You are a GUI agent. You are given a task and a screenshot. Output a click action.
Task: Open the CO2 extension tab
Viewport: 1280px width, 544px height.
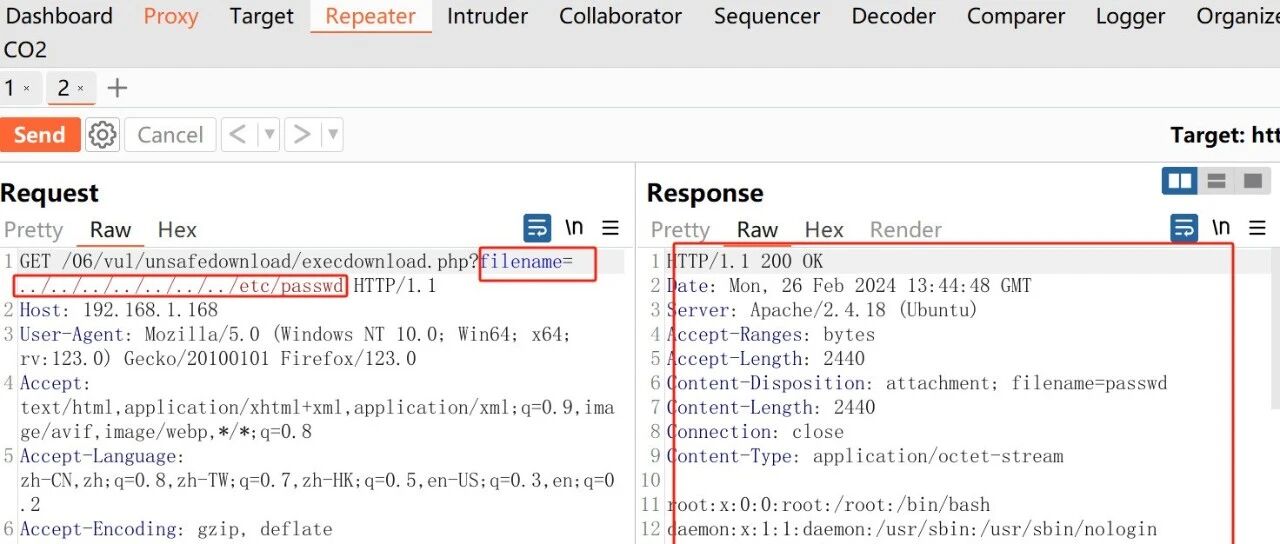(x=25, y=49)
